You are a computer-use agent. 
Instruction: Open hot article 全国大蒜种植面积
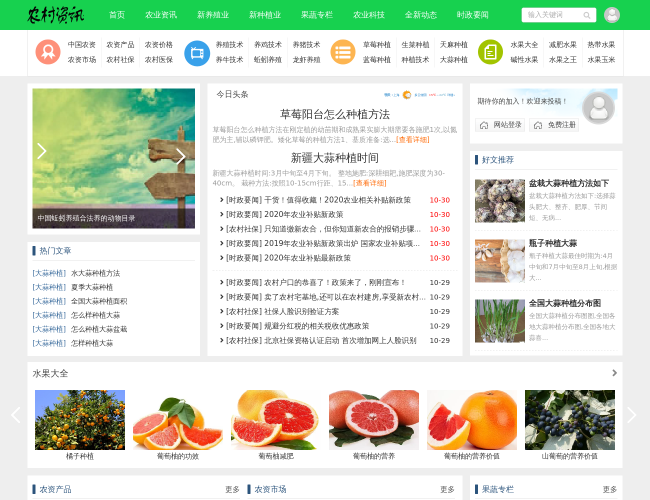(99, 301)
